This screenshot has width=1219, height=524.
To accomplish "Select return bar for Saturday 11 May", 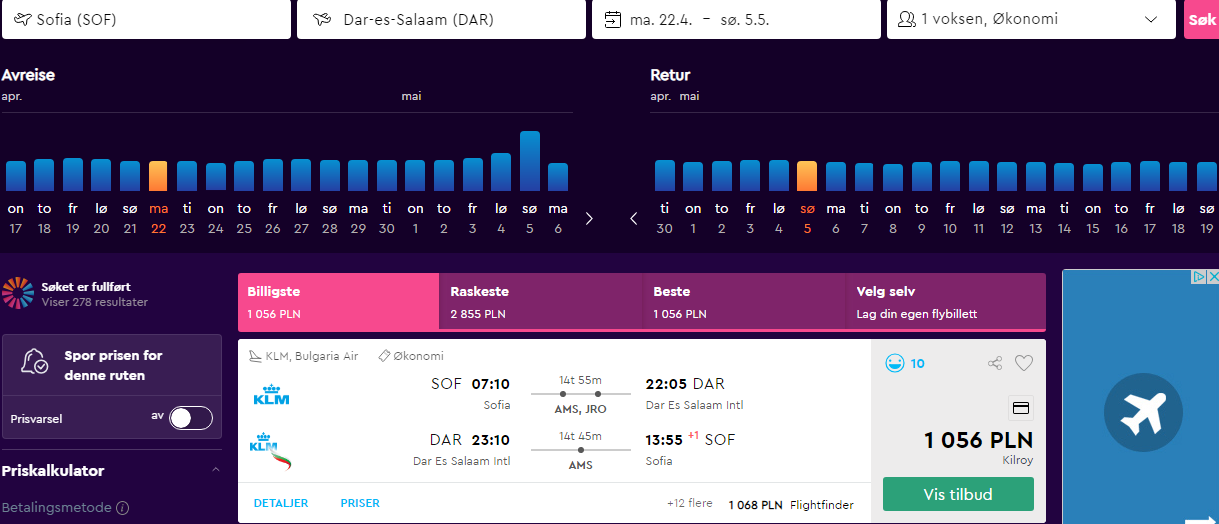I will pos(978,176).
